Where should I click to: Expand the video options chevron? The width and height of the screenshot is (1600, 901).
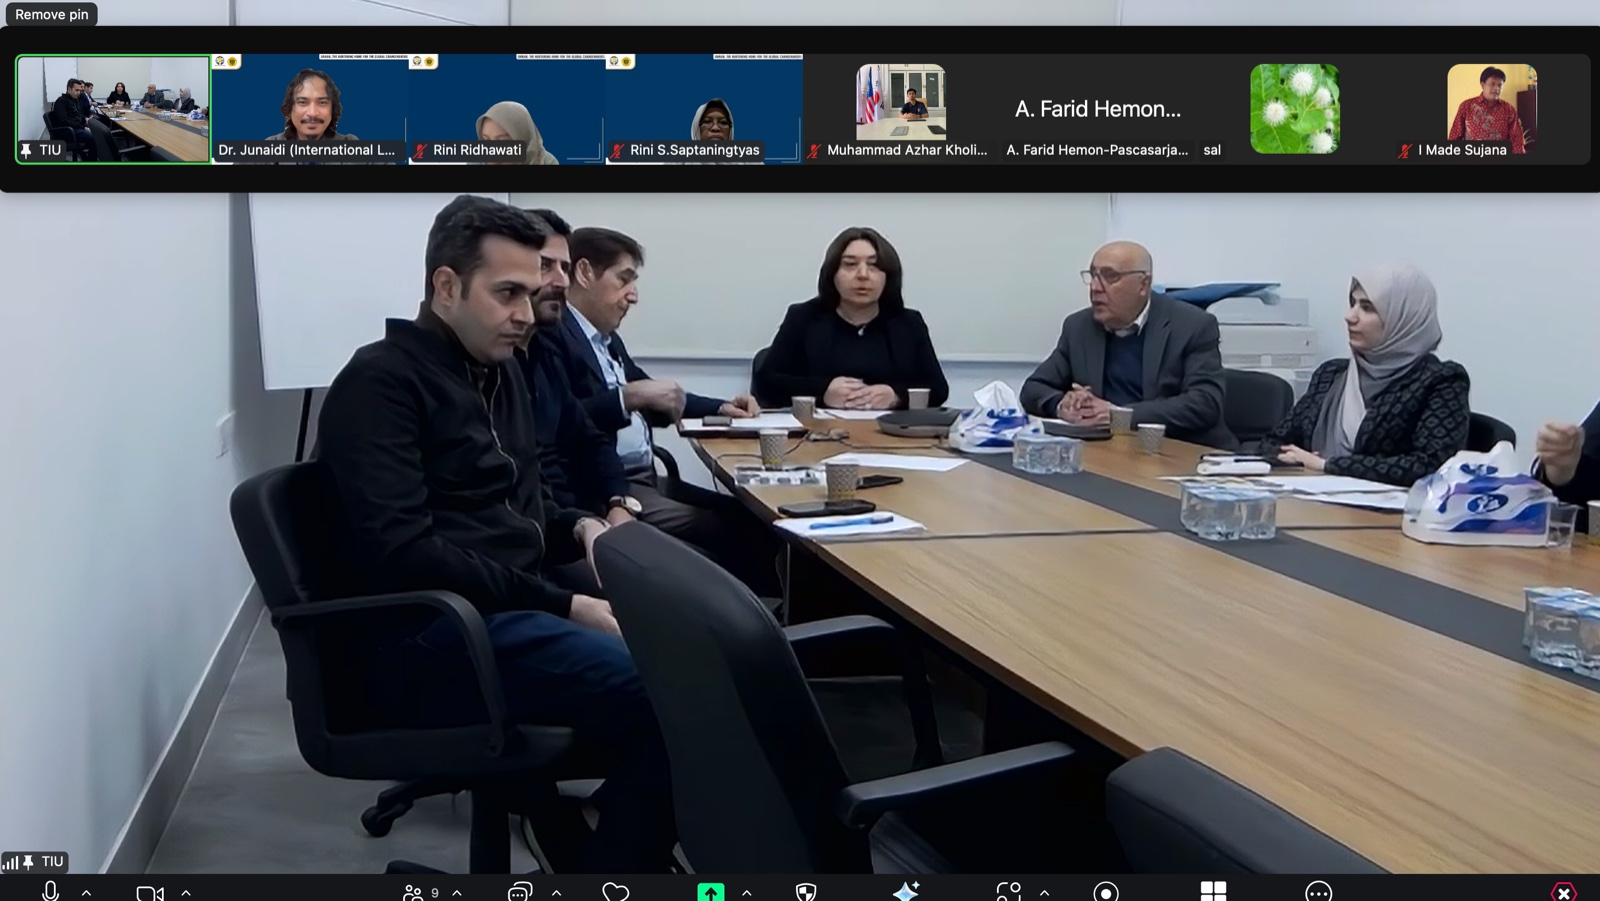pos(186,892)
